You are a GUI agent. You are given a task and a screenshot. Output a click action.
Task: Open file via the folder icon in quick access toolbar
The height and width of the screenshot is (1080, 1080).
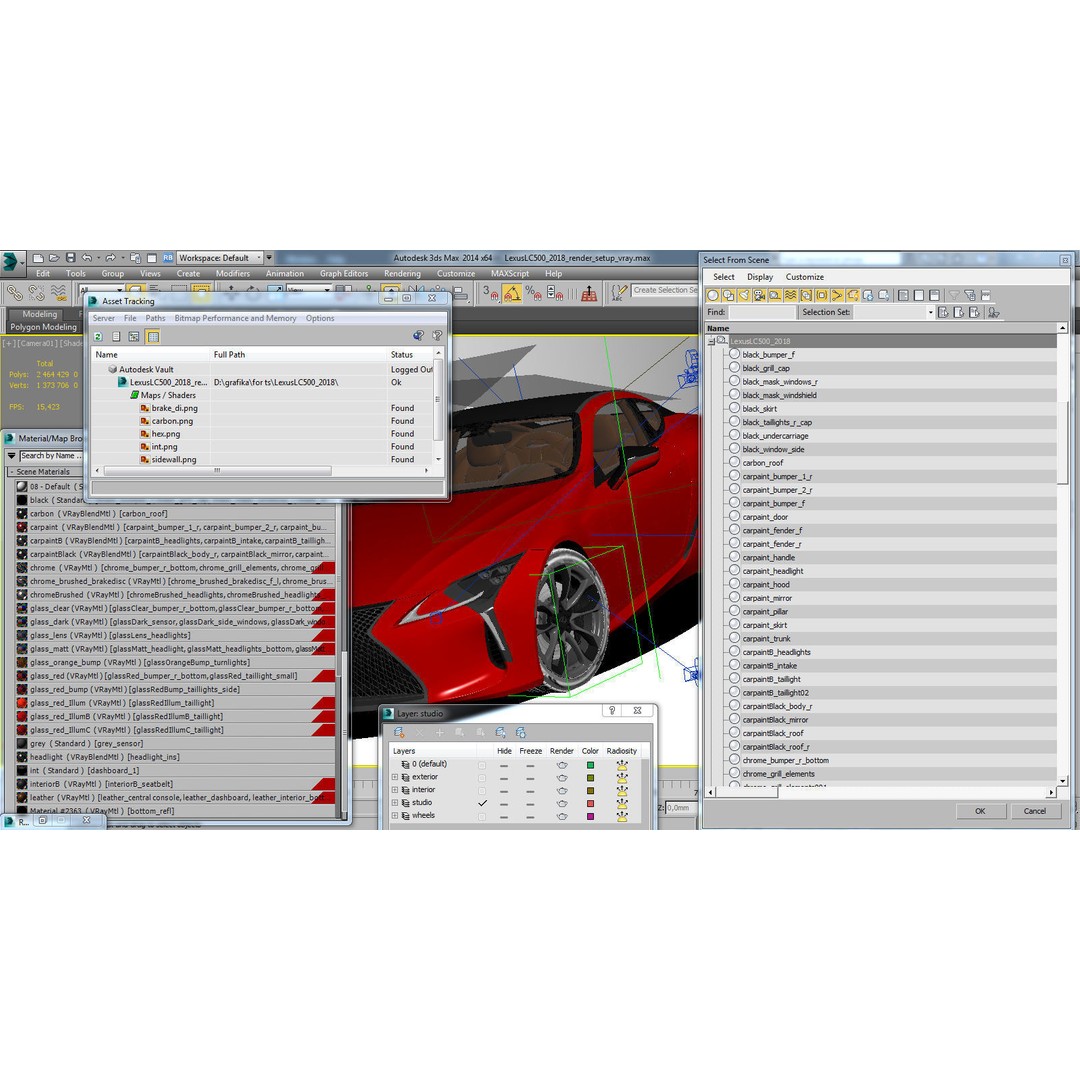[54, 258]
